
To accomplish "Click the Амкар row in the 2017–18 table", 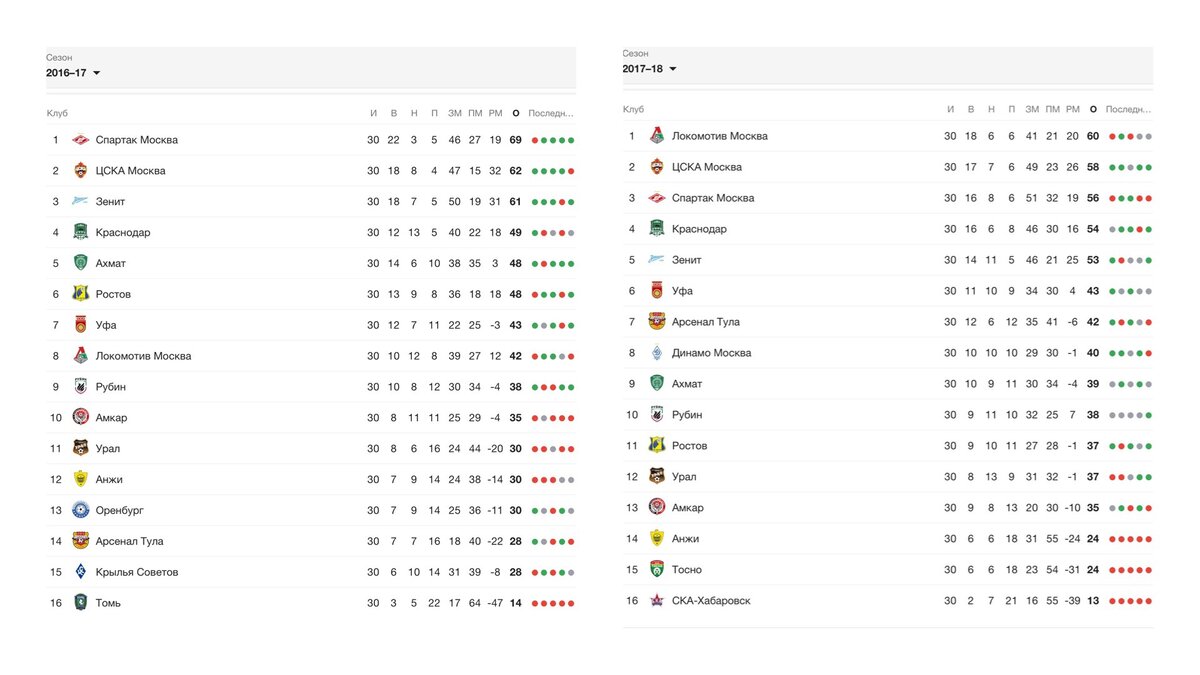I will coord(888,508).
